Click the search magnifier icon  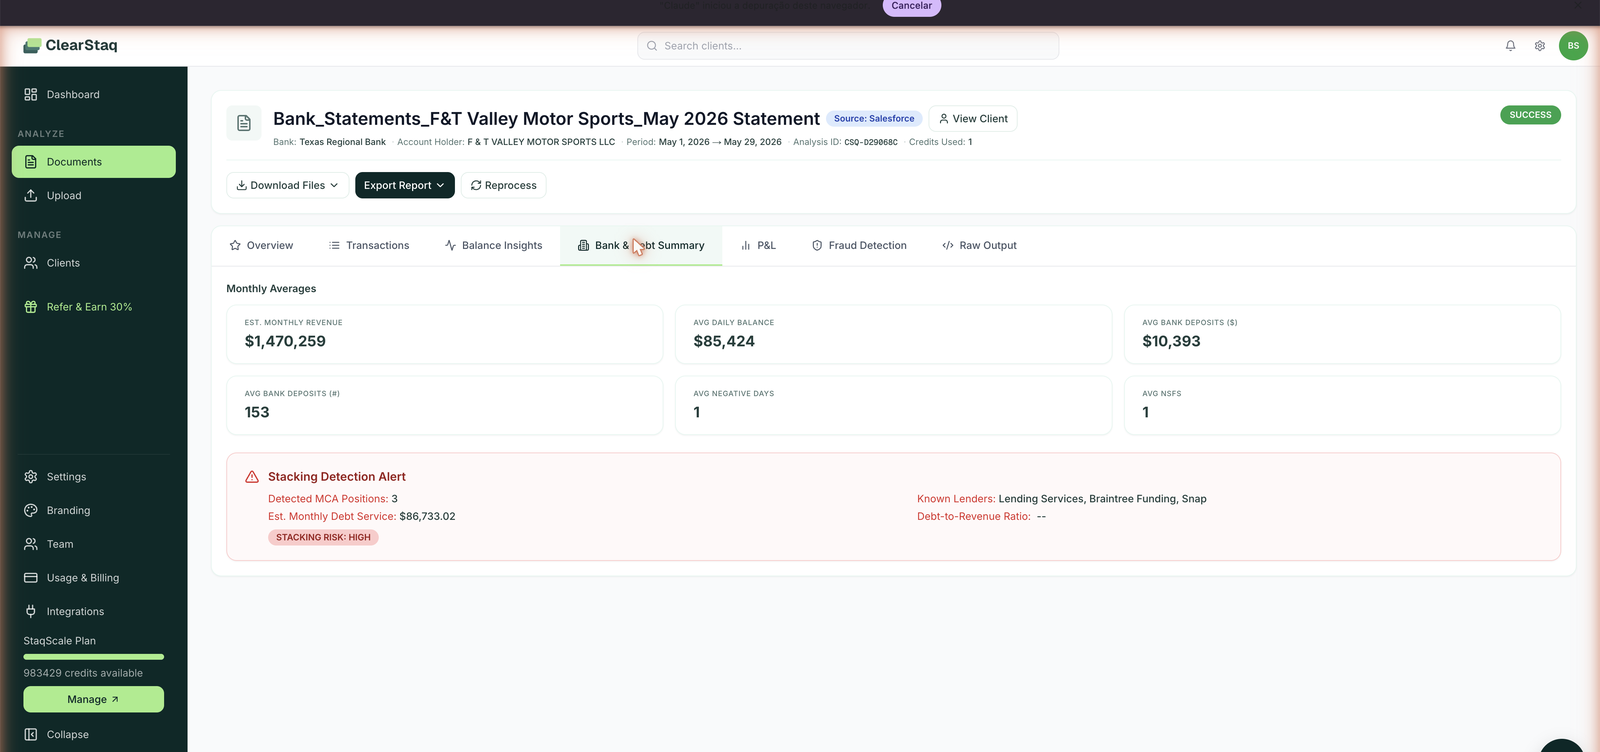[x=652, y=46]
